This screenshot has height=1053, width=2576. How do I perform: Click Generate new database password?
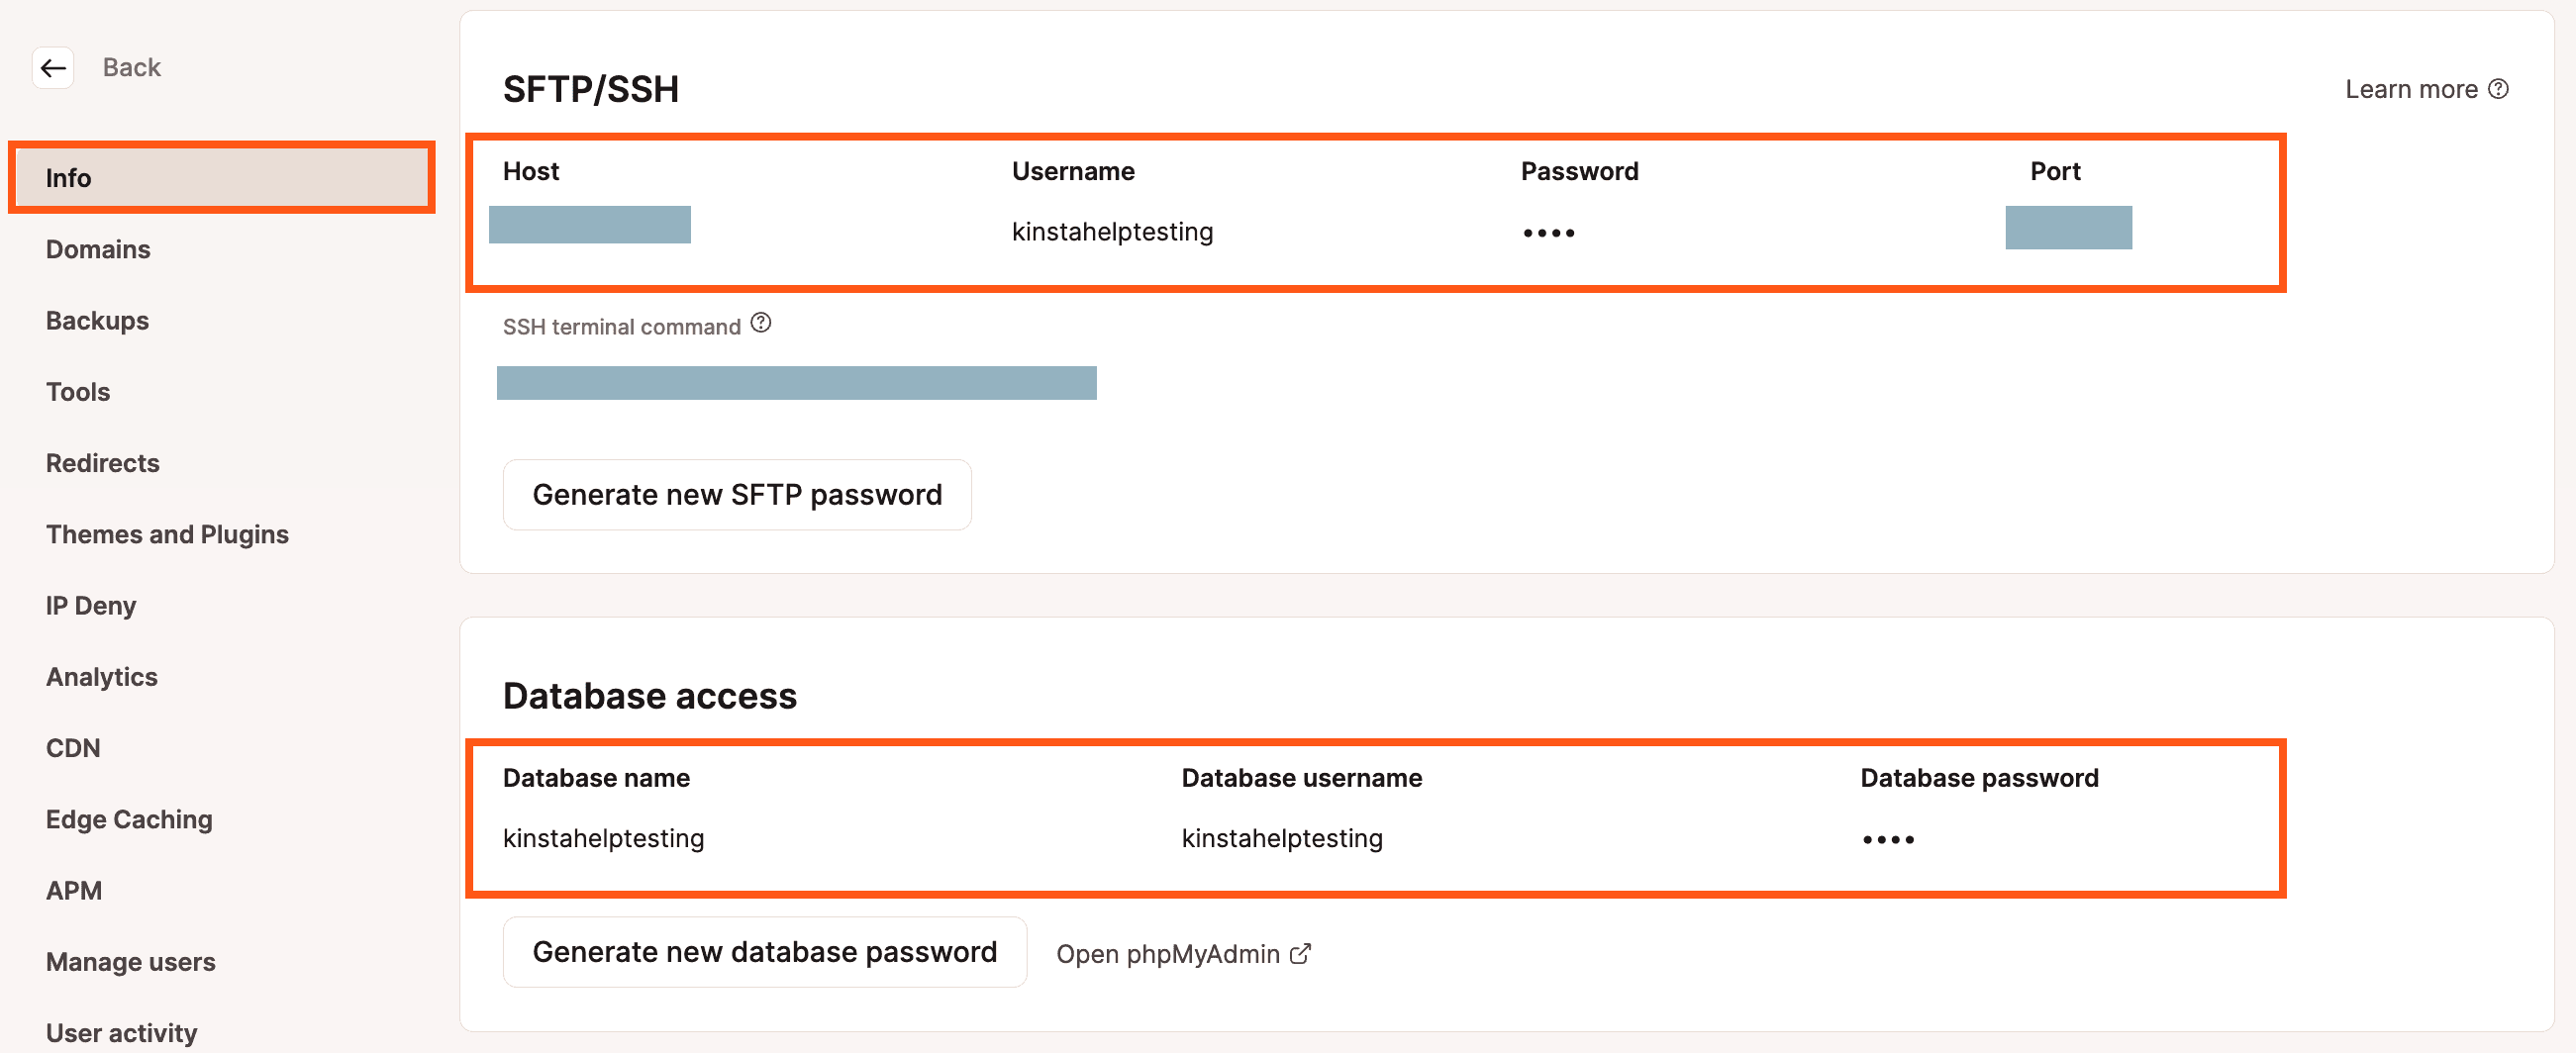(764, 951)
